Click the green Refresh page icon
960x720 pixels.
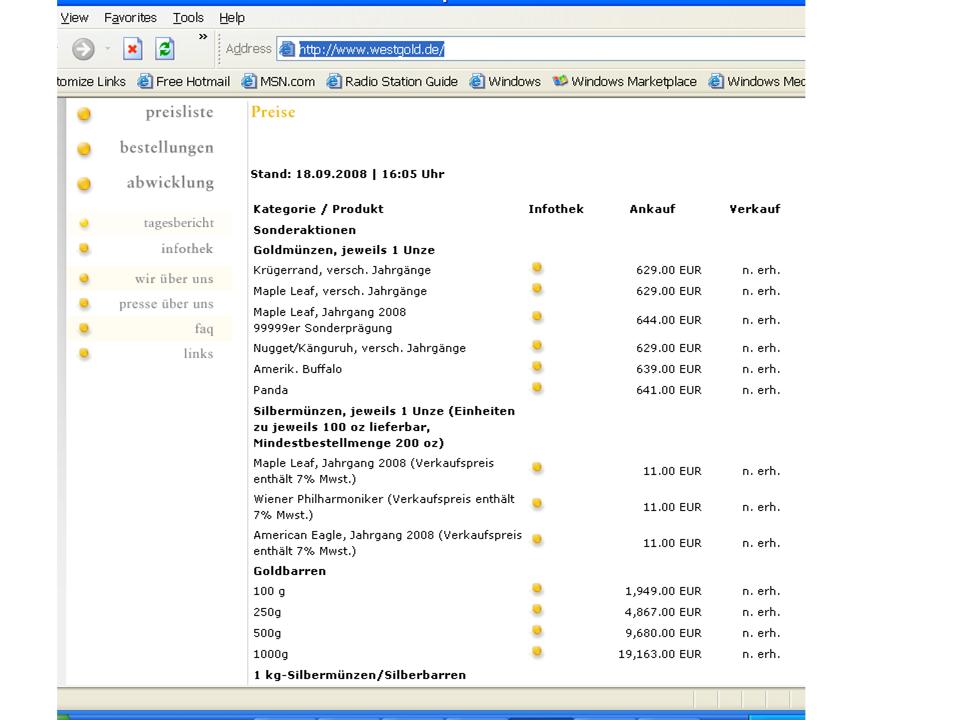click(165, 49)
